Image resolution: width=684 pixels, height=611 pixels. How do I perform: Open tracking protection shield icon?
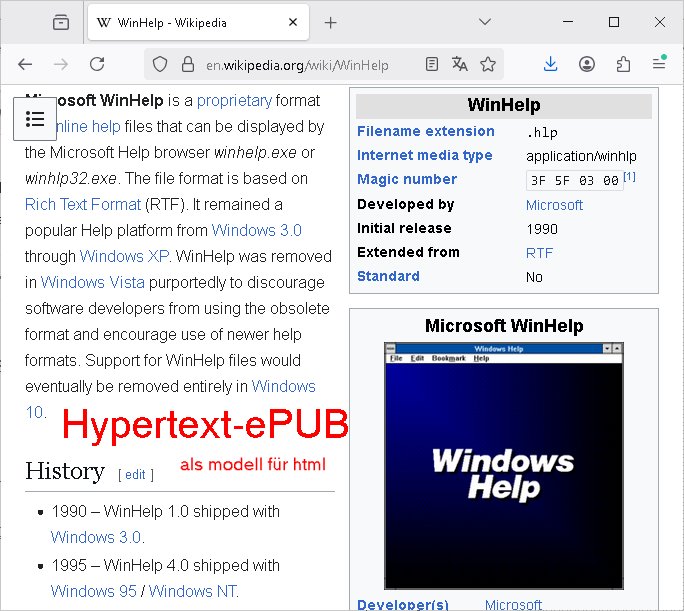160,65
